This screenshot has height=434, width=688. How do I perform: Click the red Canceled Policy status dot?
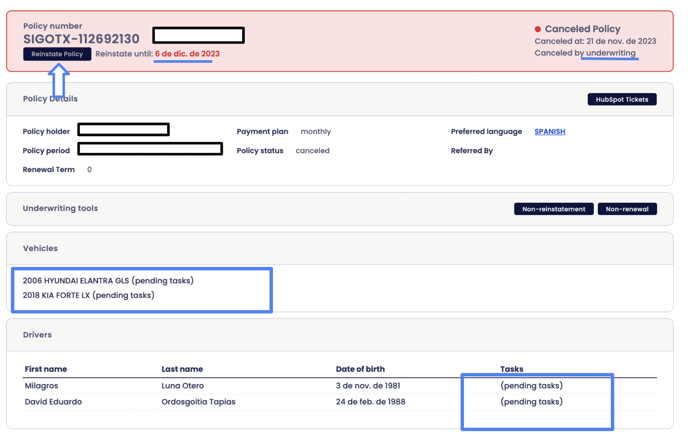click(x=538, y=30)
